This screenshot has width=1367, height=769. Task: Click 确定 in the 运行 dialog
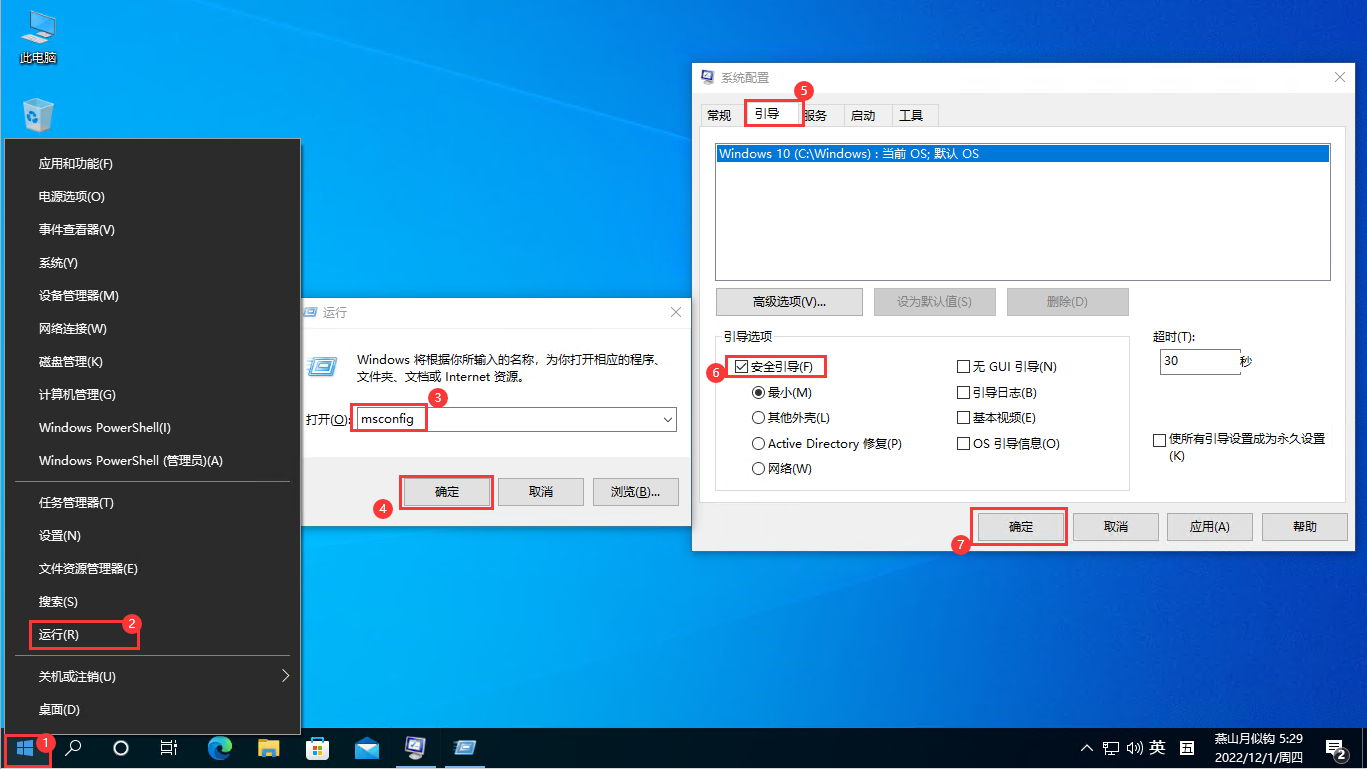(x=447, y=492)
